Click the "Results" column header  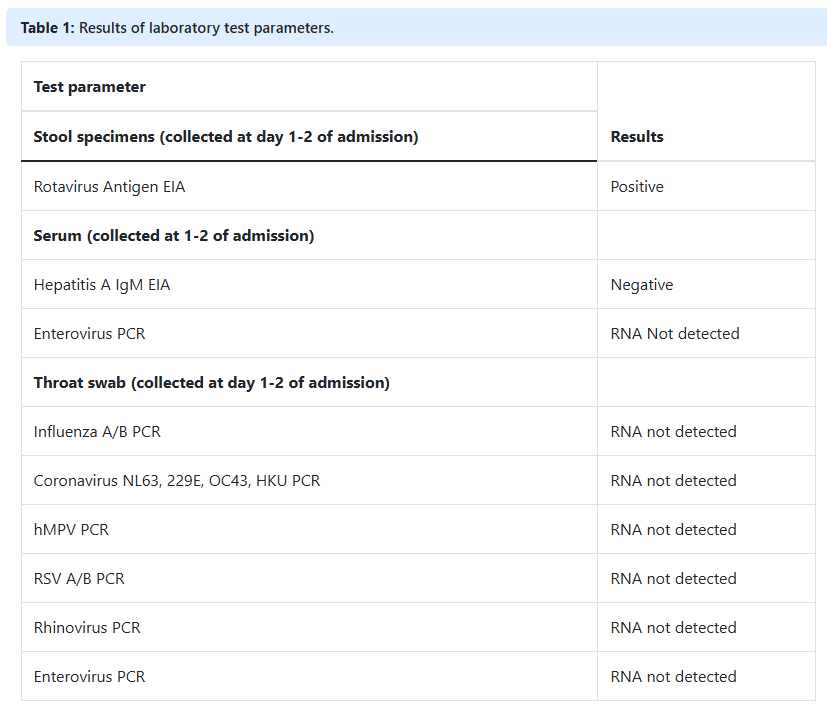[x=637, y=136]
